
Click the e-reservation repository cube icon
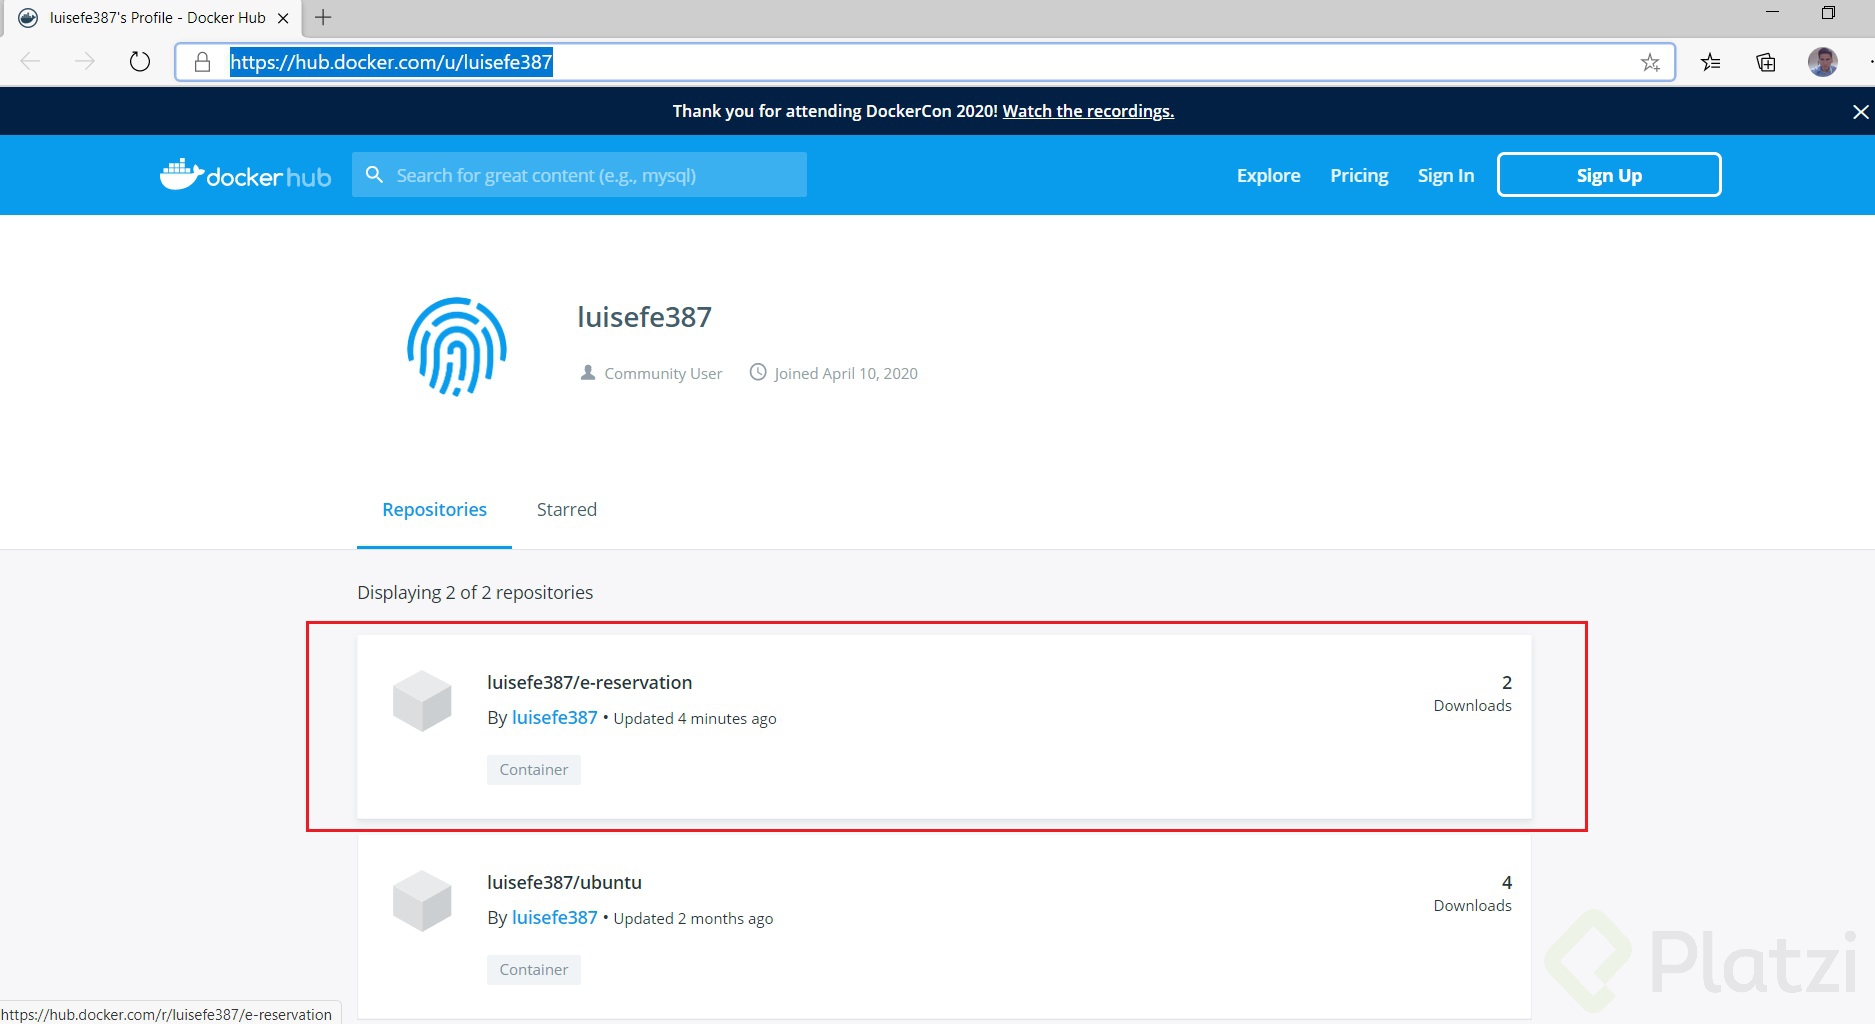click(422, 701)
